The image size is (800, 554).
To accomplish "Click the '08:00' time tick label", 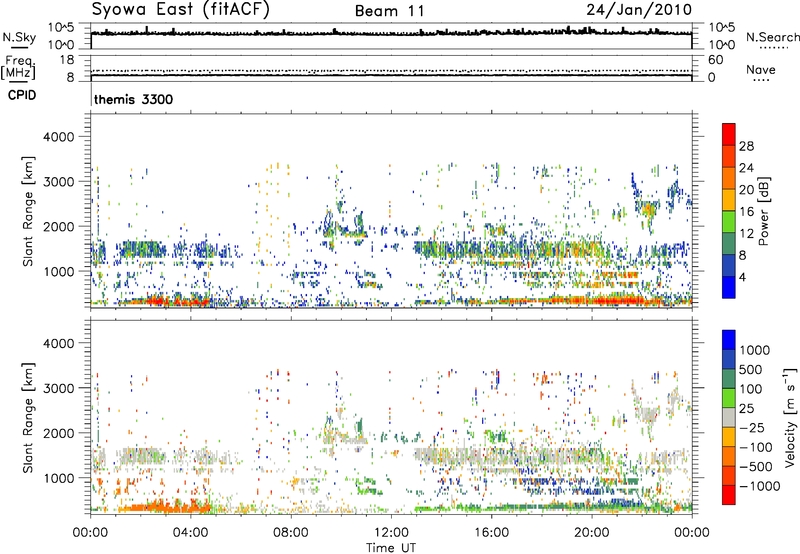I will pos(291,533).
